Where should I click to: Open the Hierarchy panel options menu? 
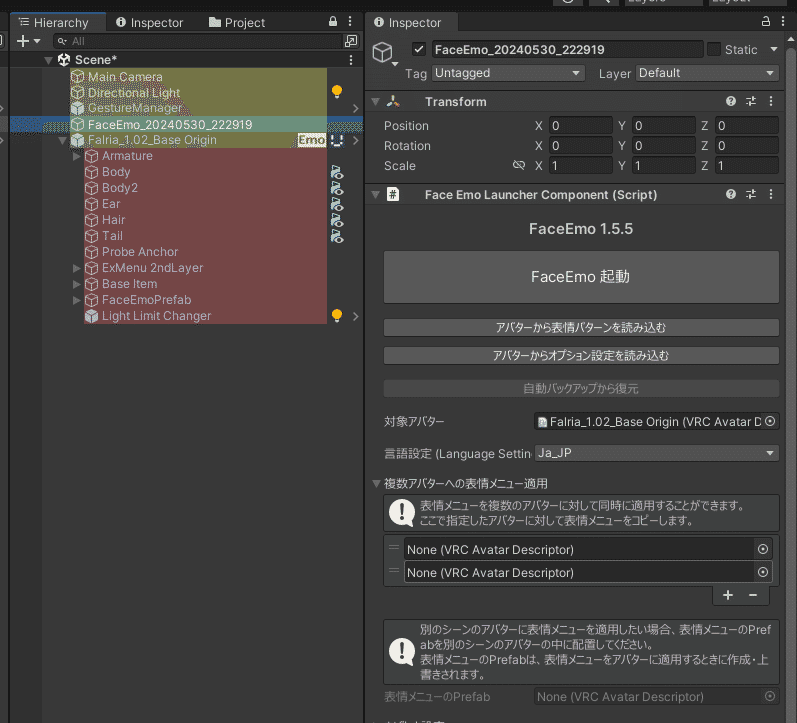(350, 21)
